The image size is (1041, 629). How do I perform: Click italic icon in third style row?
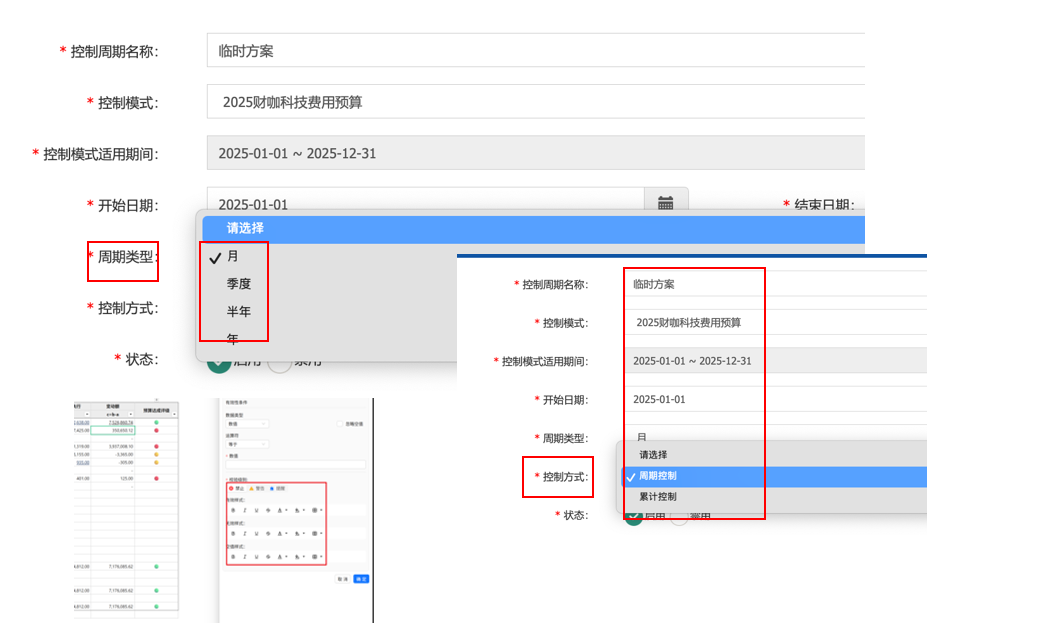coord(245,557)
